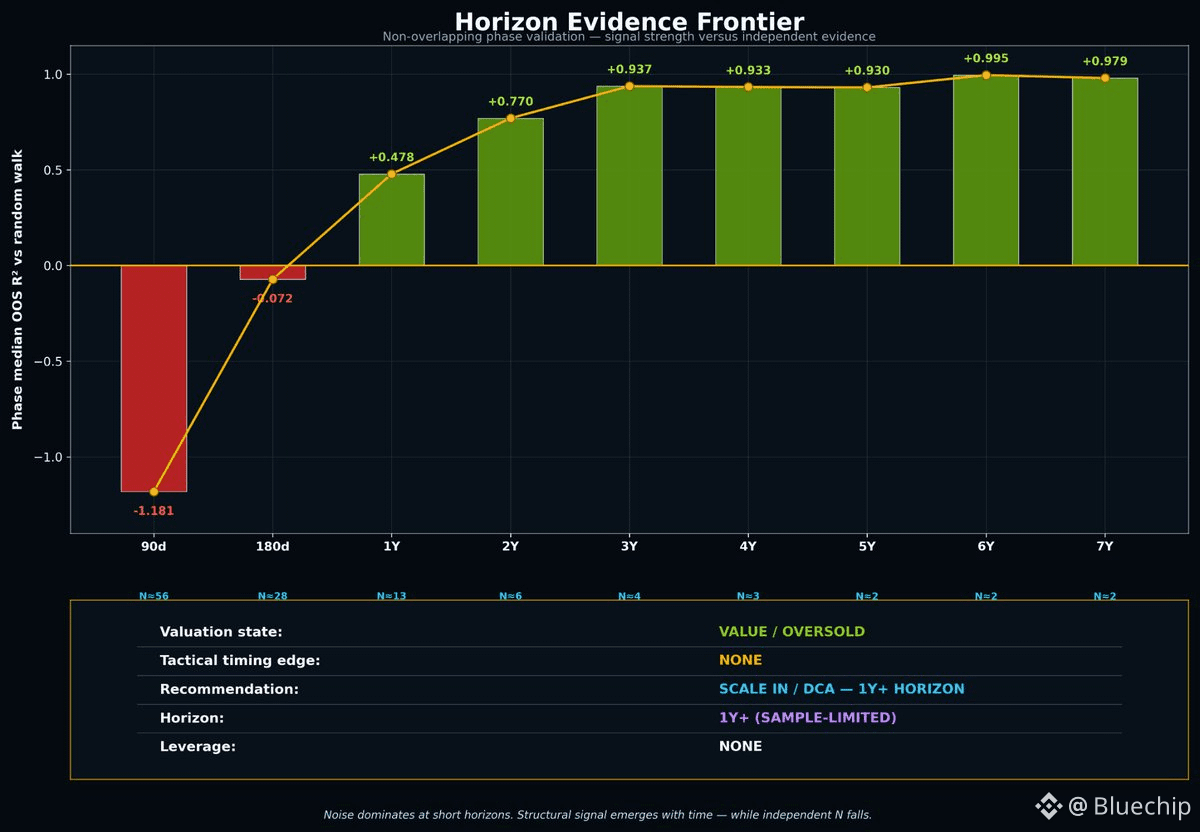
Task: Click the y-axis tick −0.5
Action: (x=49, y=362)
